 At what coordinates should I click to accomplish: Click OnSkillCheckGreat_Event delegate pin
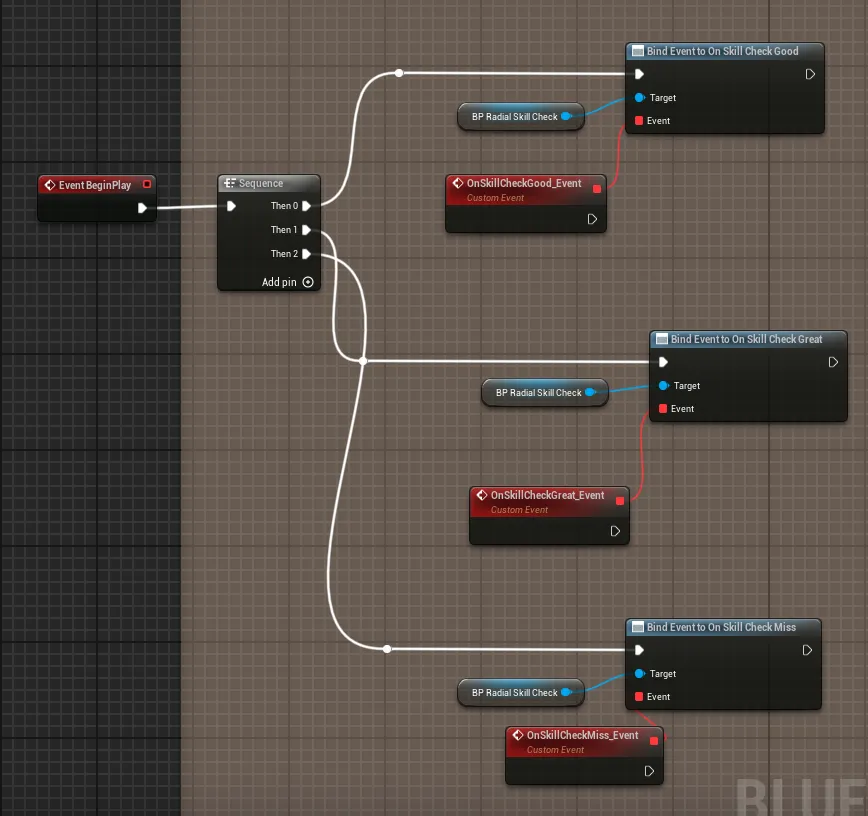coord(620,501)
